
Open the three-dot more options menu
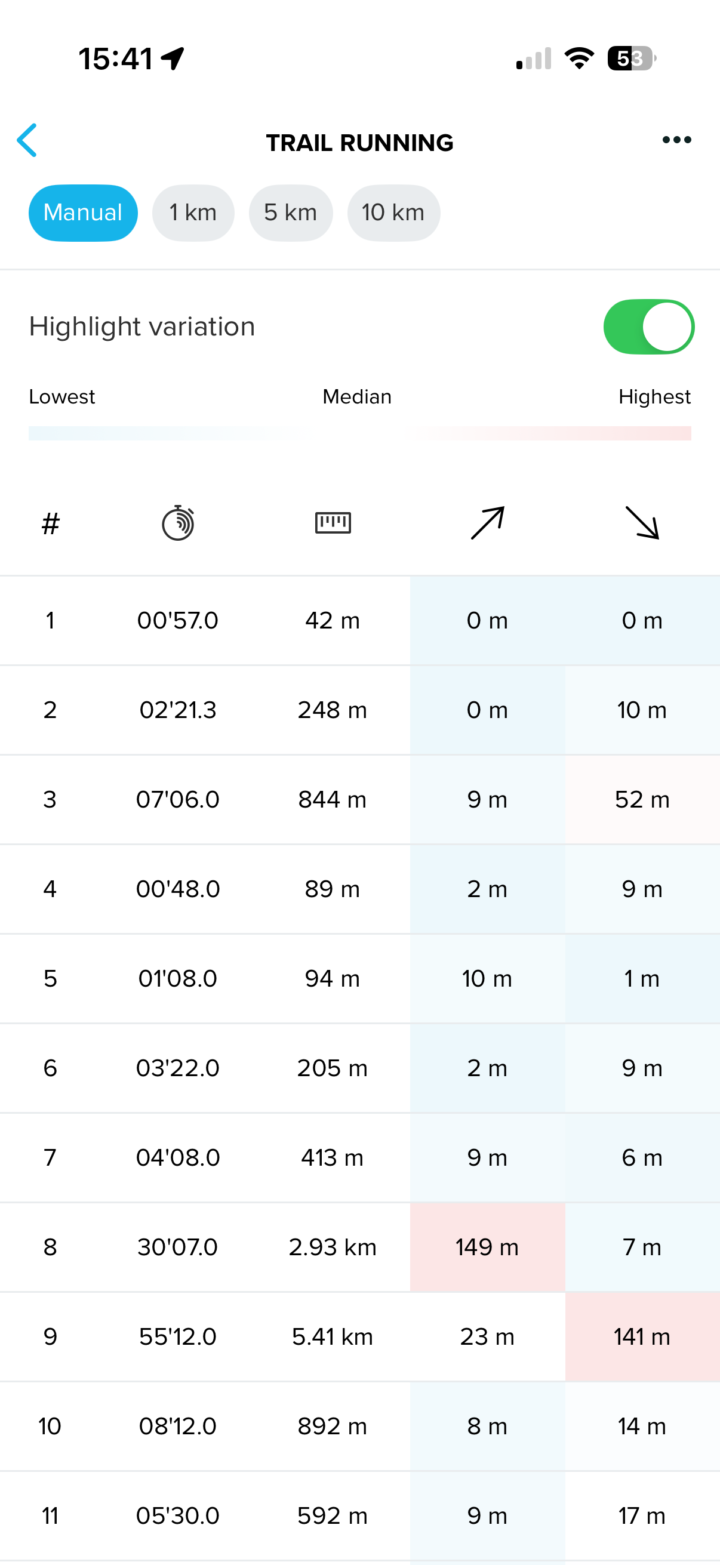point(677,140)
